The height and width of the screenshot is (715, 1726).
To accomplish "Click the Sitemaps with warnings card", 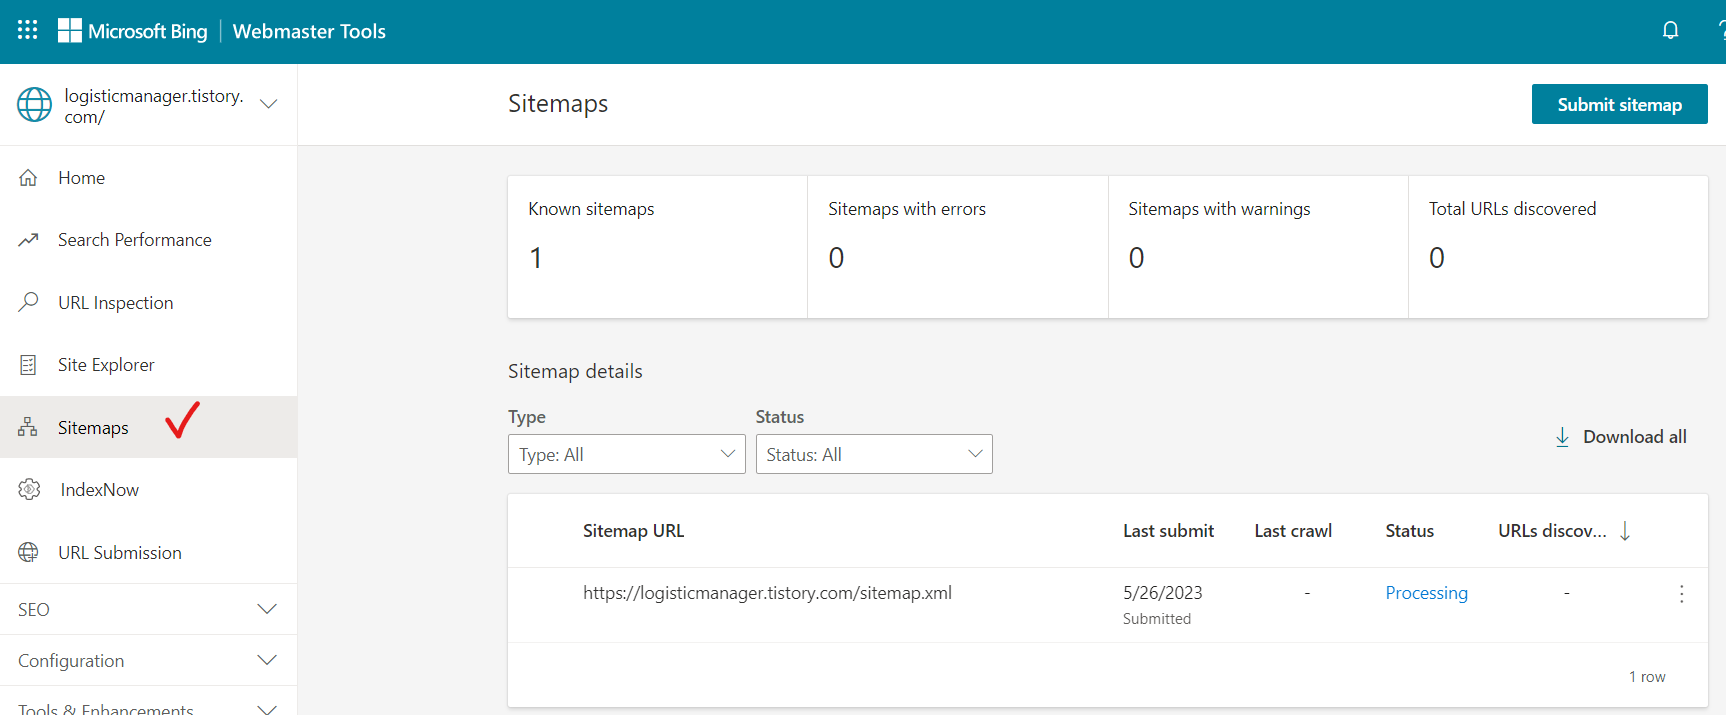I will (x=1258, y=247).
